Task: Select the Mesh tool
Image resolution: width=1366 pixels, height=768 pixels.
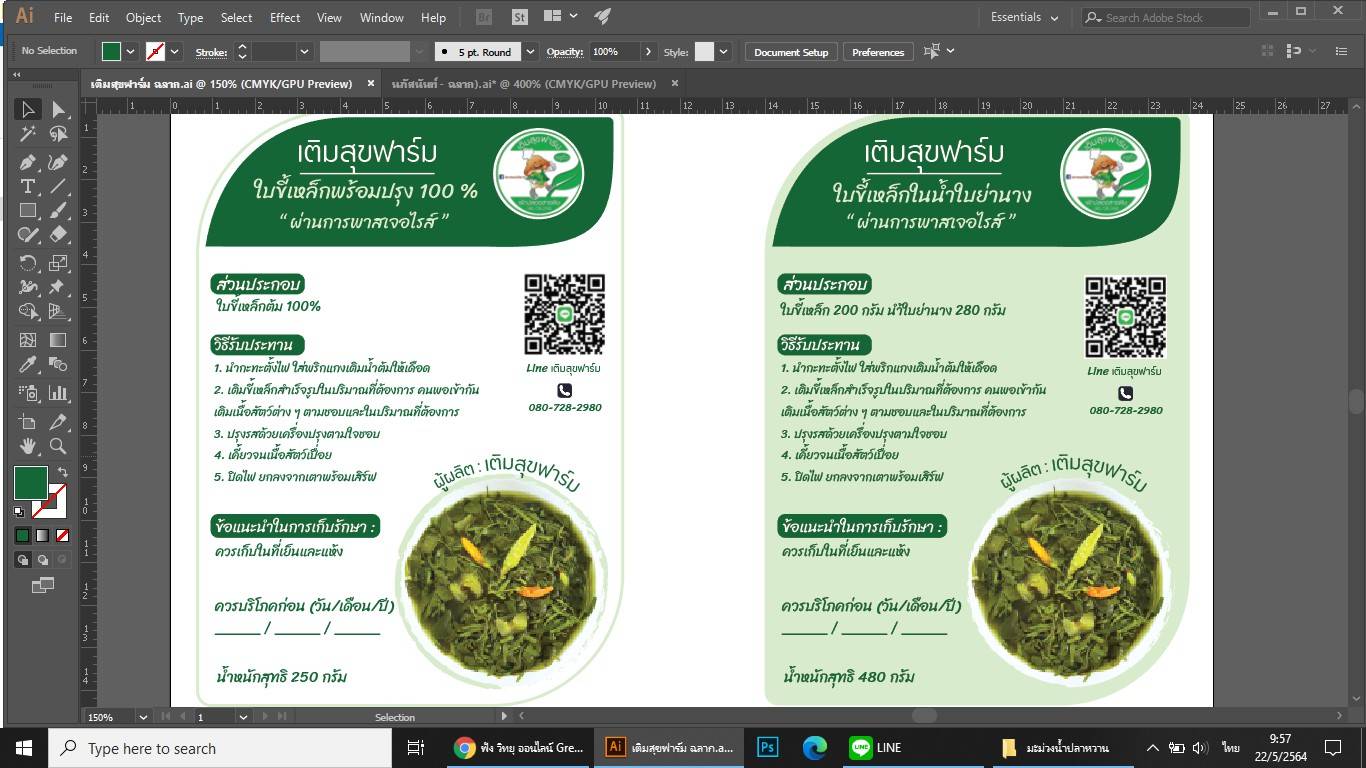Action: coord(28,340)
